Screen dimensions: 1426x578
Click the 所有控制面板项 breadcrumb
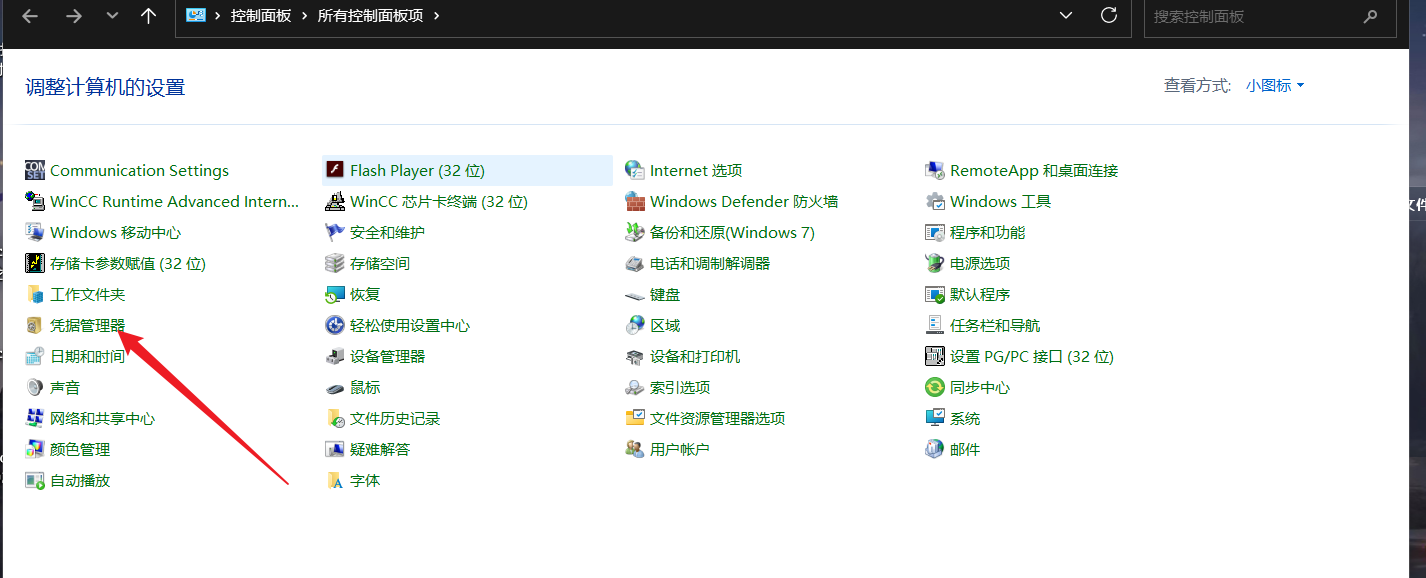(x=371, y=16)
